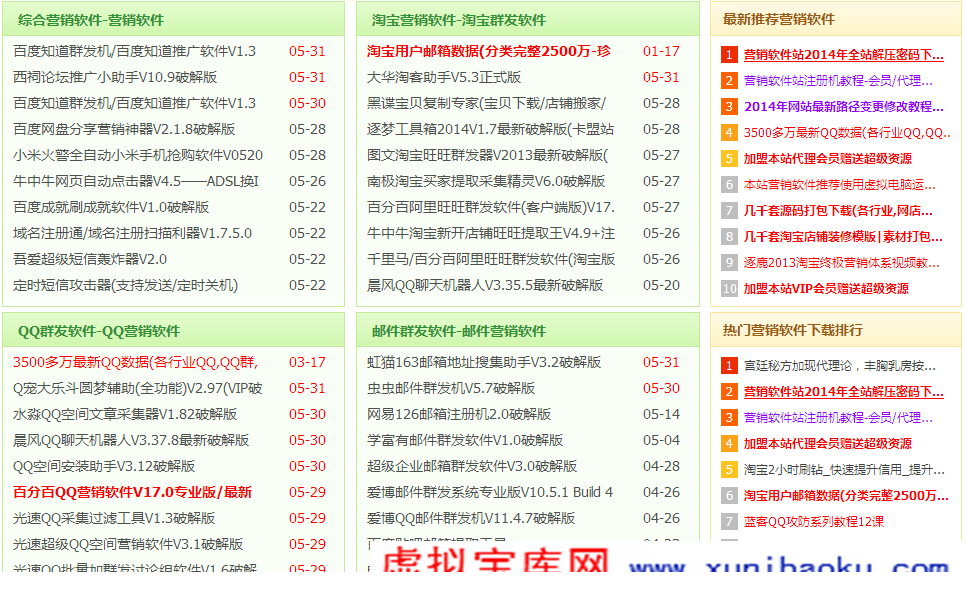Open 营销软件站2014年全站解压密码 in 最新推荐
Screen dimensions: 966x595
tap(843, 55)
